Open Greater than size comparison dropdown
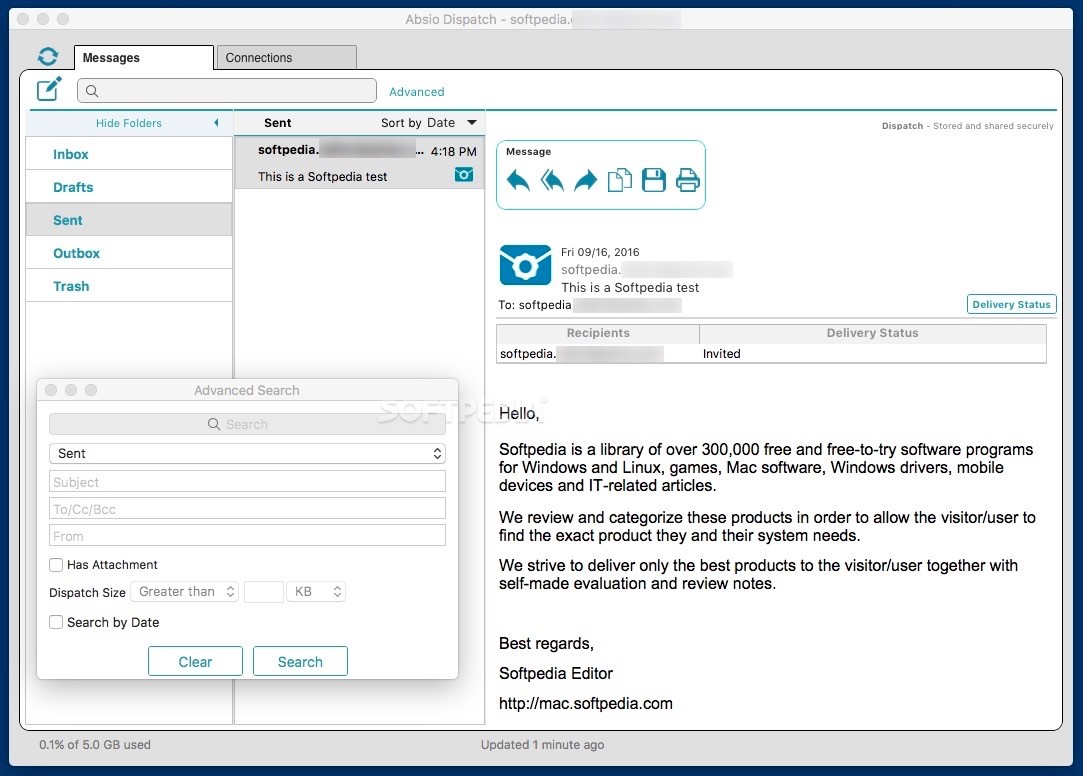The image size is (1083, 776). click(x=184, y=592)
